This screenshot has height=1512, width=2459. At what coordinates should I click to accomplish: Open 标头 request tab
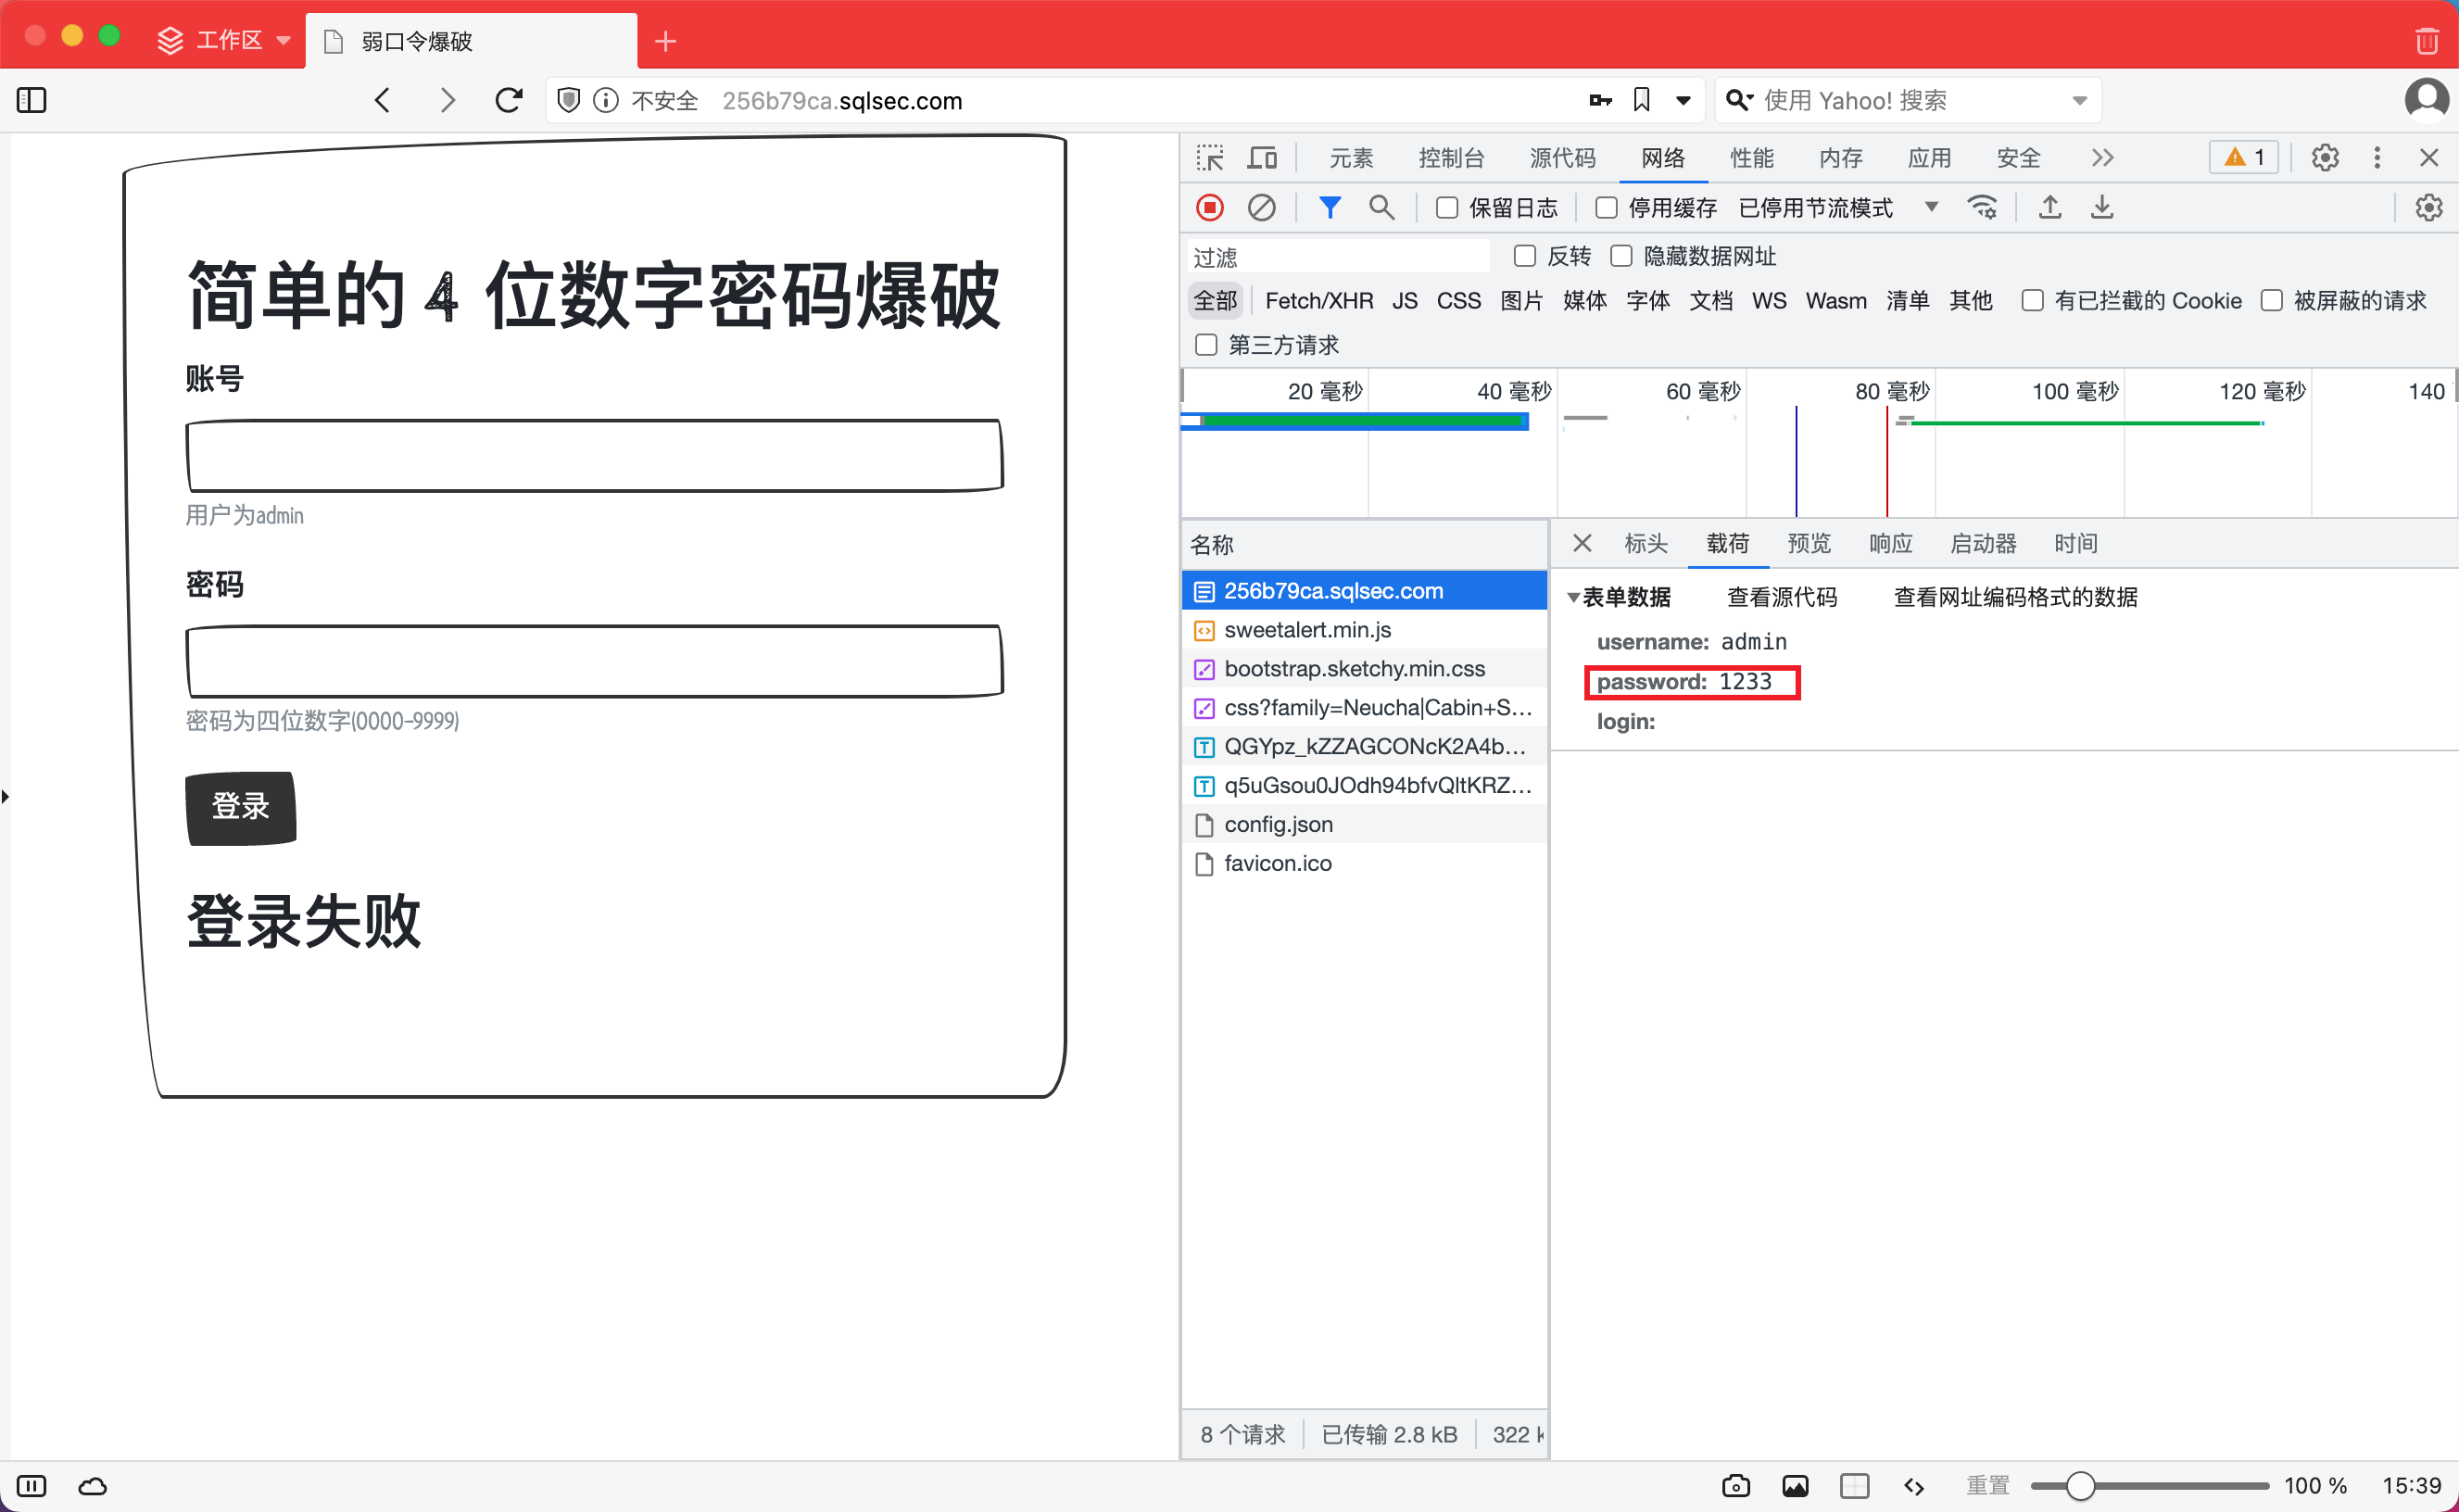point(1646,543)
